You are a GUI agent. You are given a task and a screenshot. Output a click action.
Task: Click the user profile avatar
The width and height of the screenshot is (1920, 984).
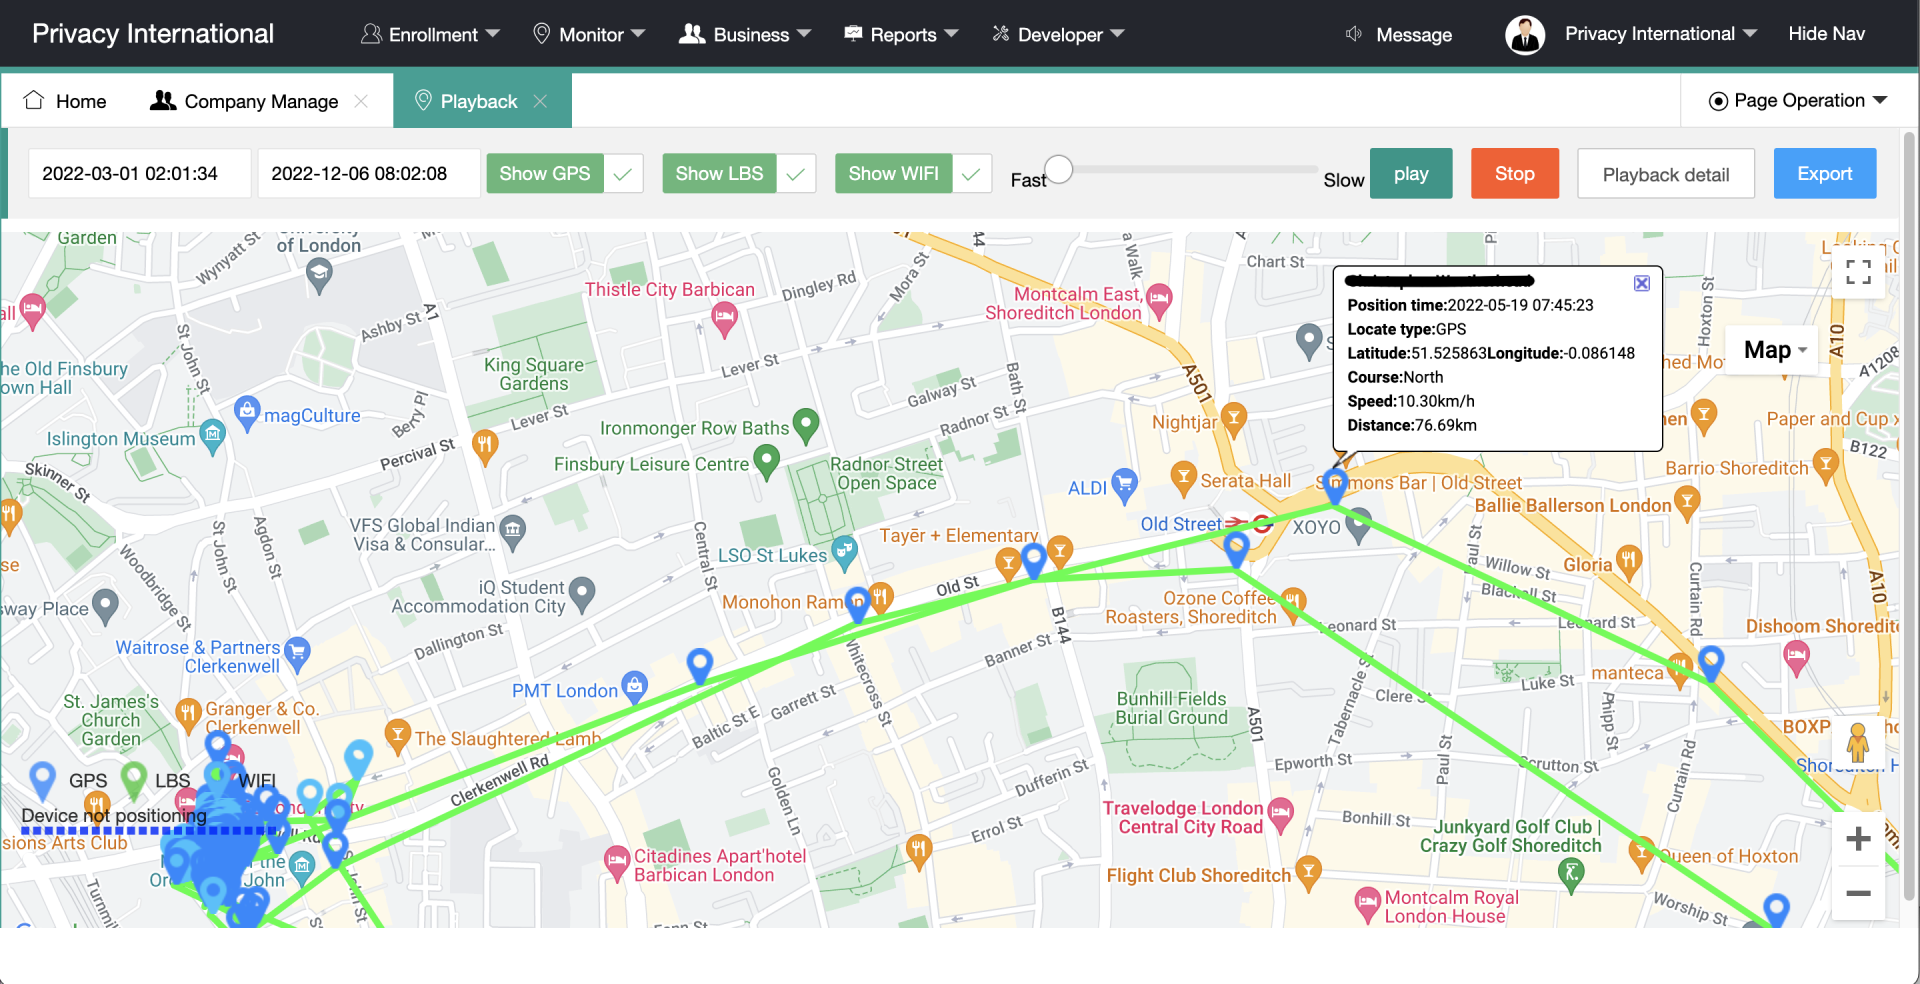click(1524, 35)
